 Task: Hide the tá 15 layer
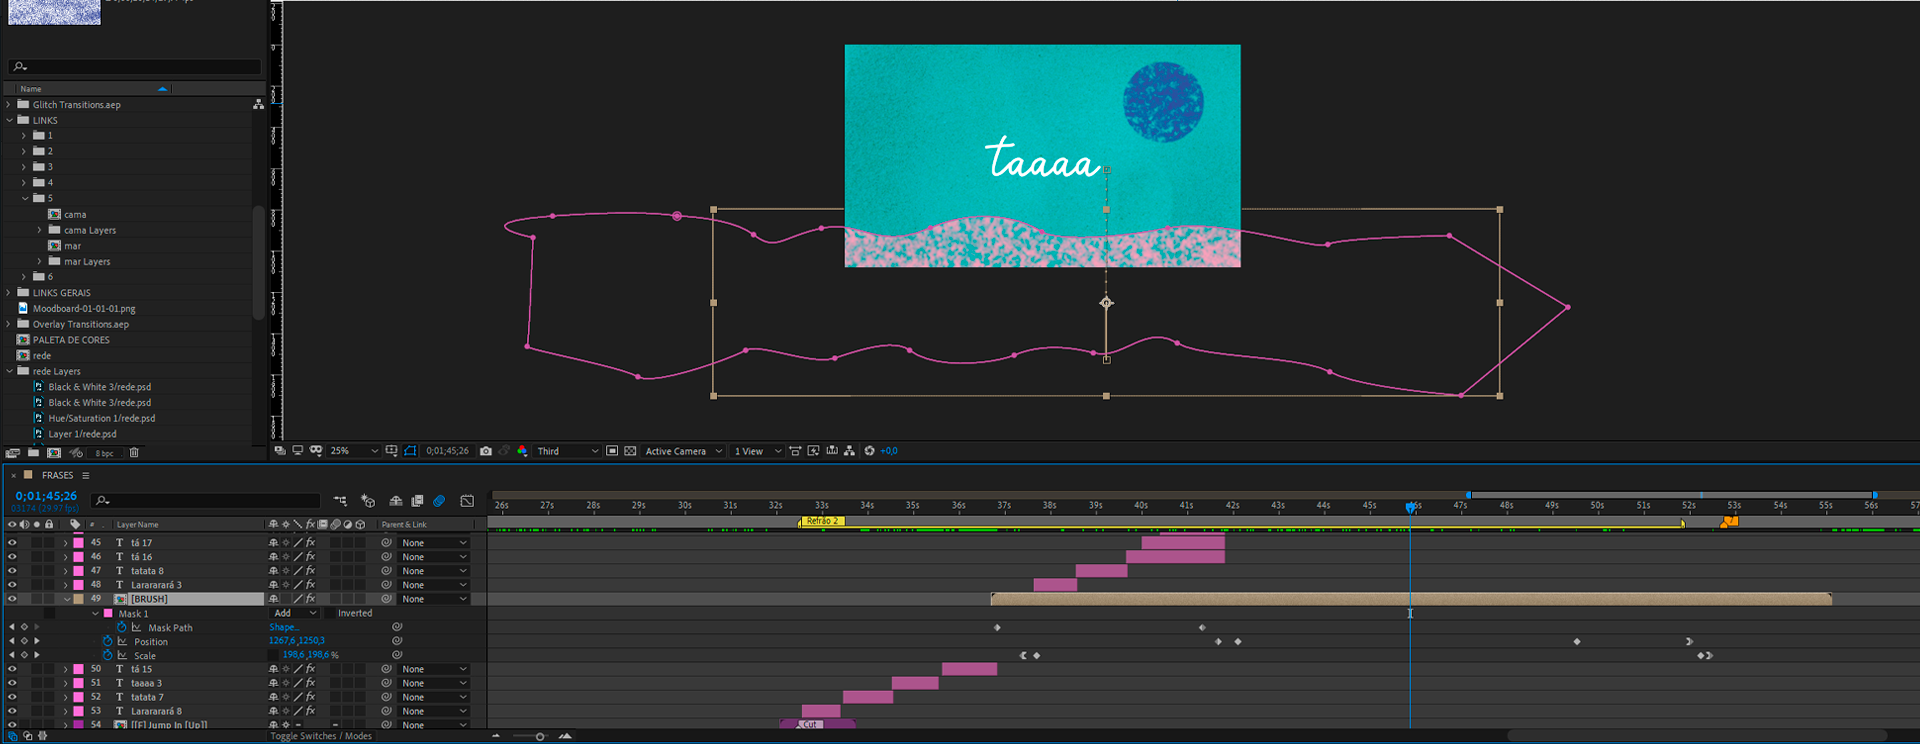pyautogui.click(x=12, y=669)
